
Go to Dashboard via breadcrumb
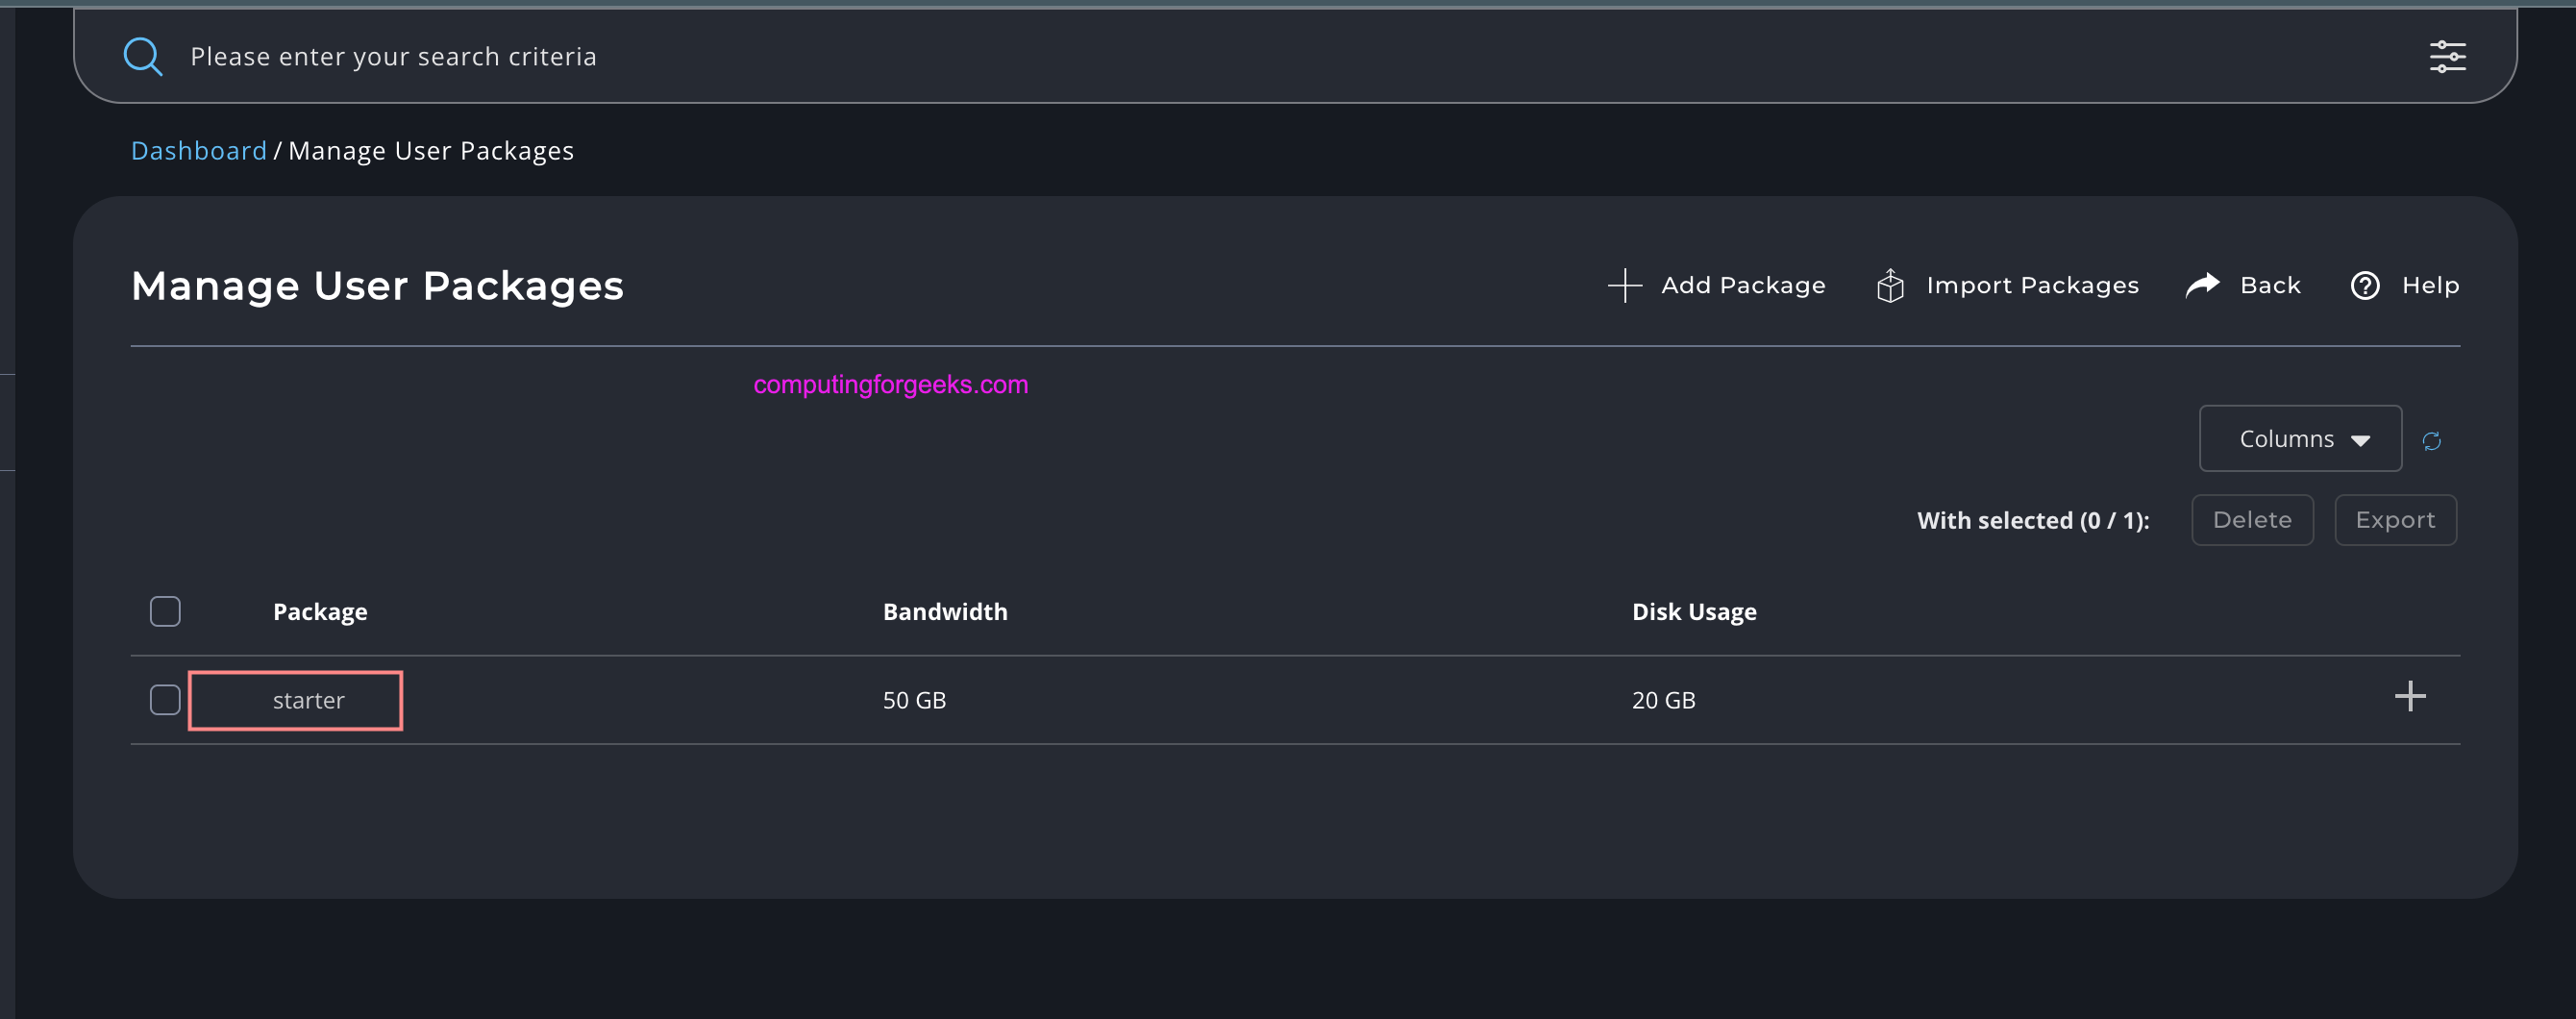(199, 150)
